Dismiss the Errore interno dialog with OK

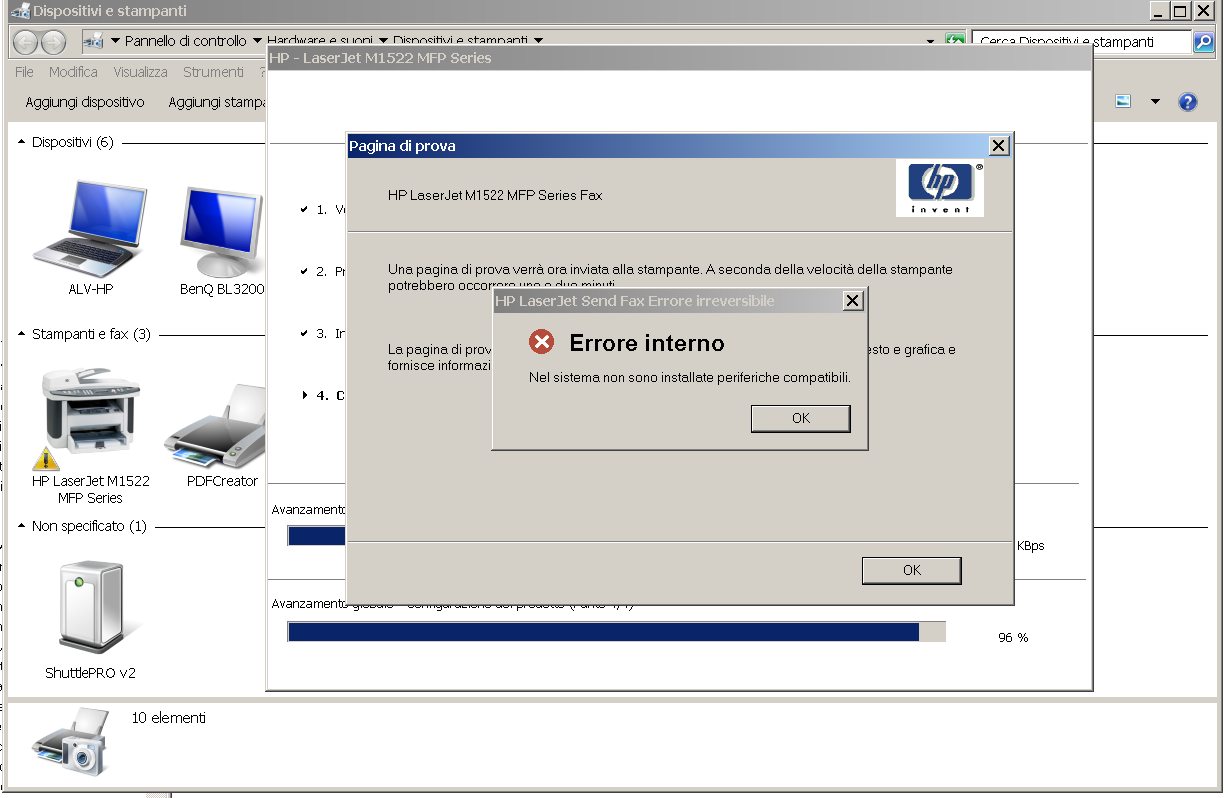(800, 418)
